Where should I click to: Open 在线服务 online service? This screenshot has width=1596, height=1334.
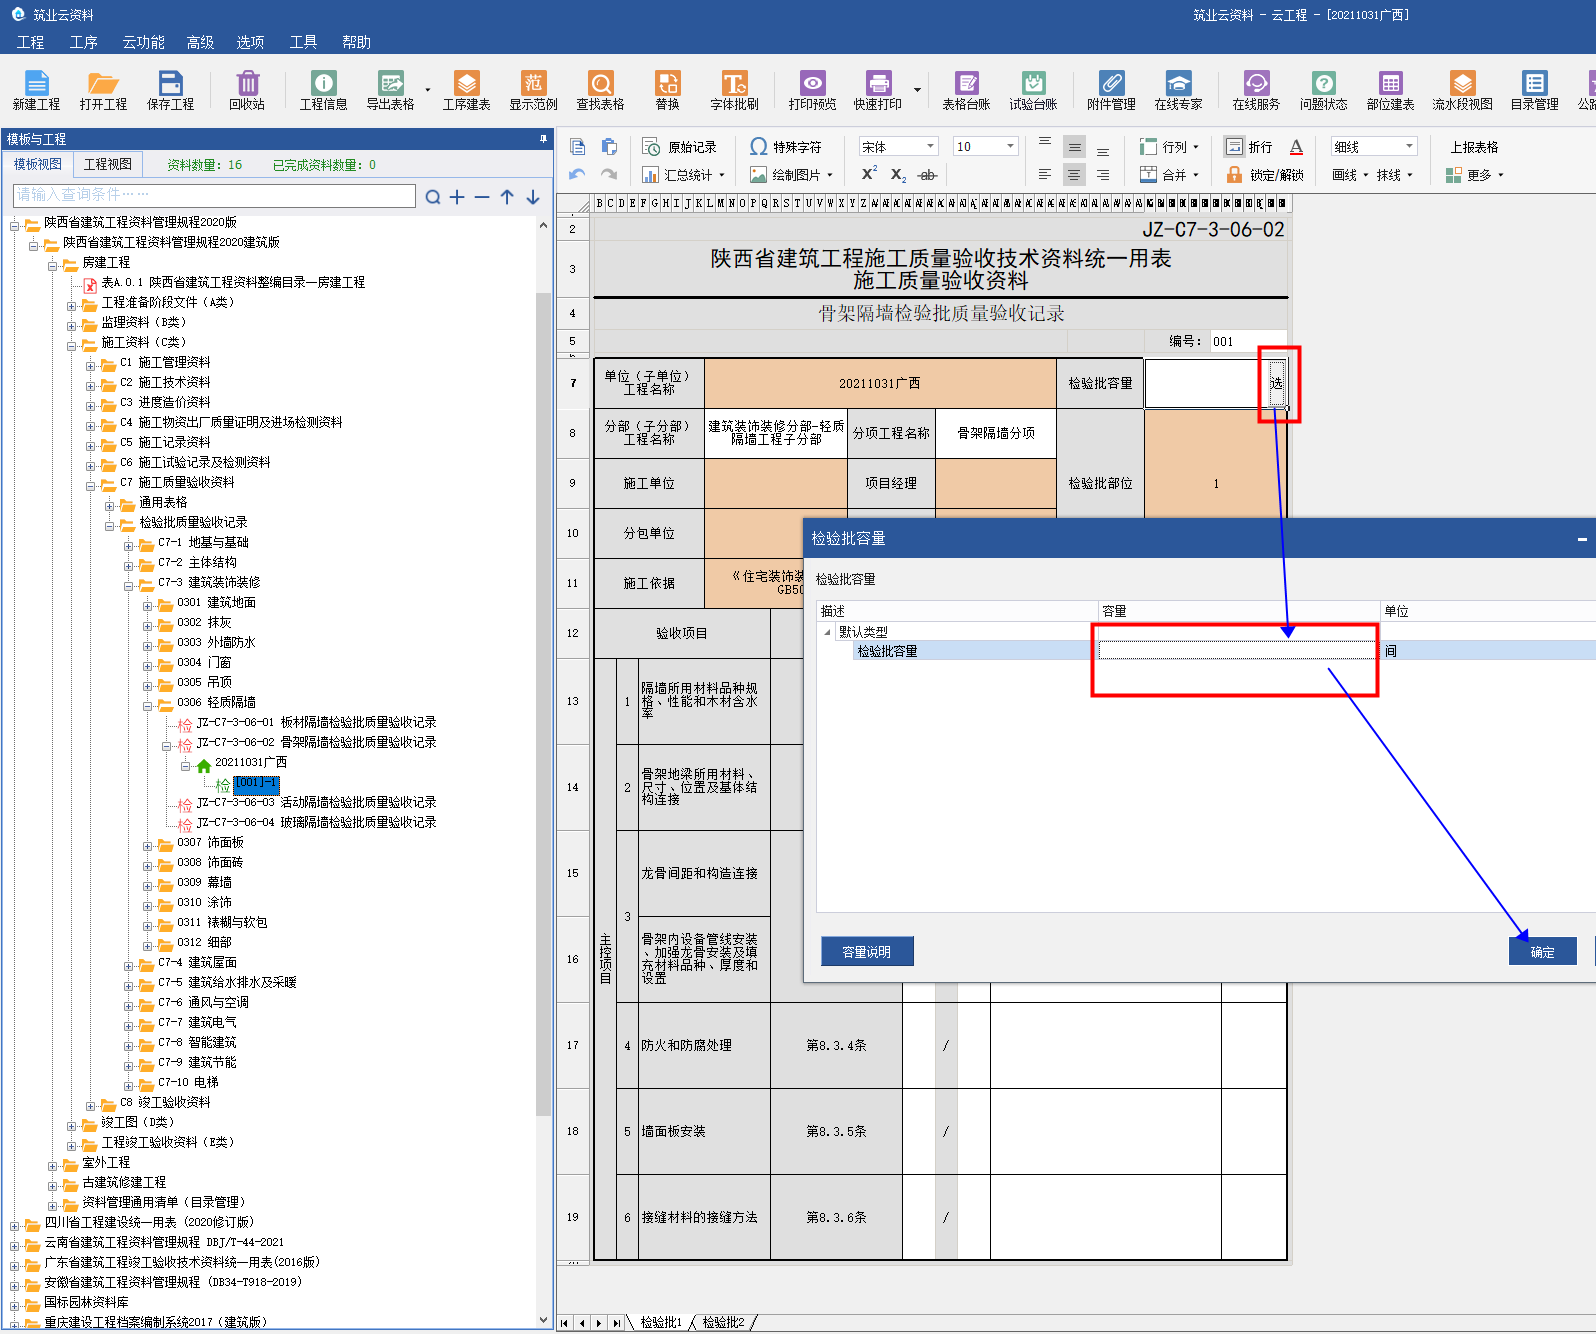click(1256, 90)
